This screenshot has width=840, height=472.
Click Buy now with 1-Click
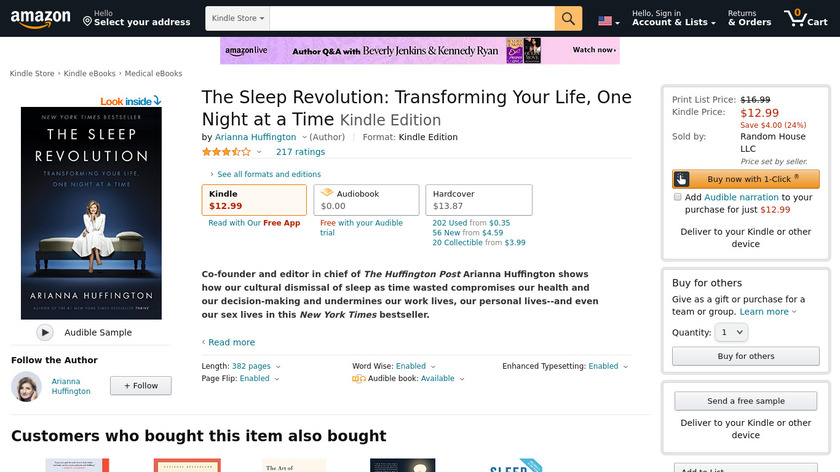pos(746,179)
